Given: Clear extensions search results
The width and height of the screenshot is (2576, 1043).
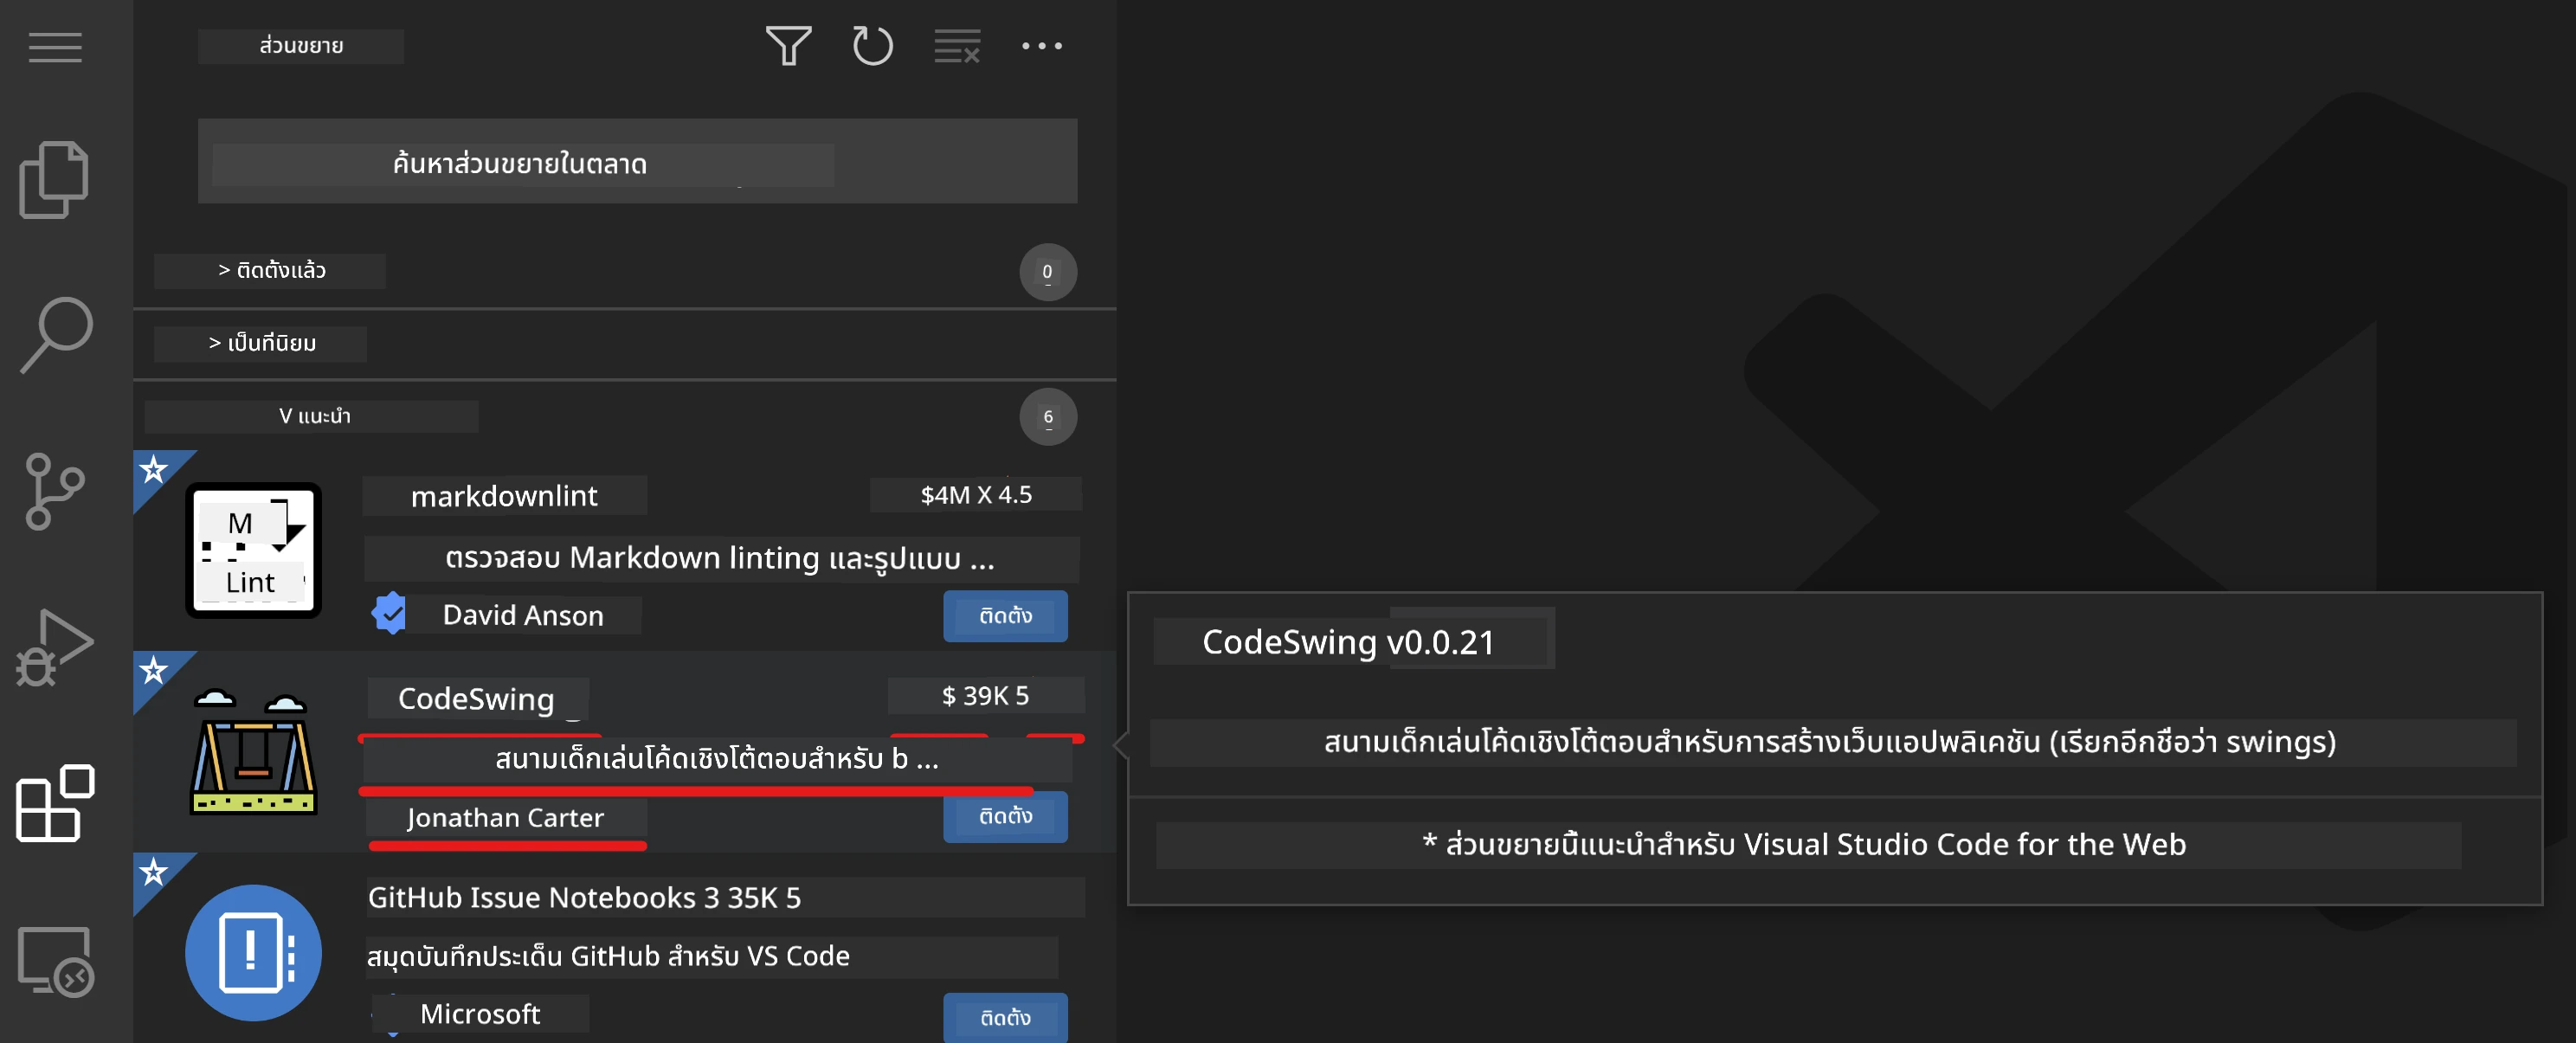Looking at the screenshot, I should click(x=957, y=46).
